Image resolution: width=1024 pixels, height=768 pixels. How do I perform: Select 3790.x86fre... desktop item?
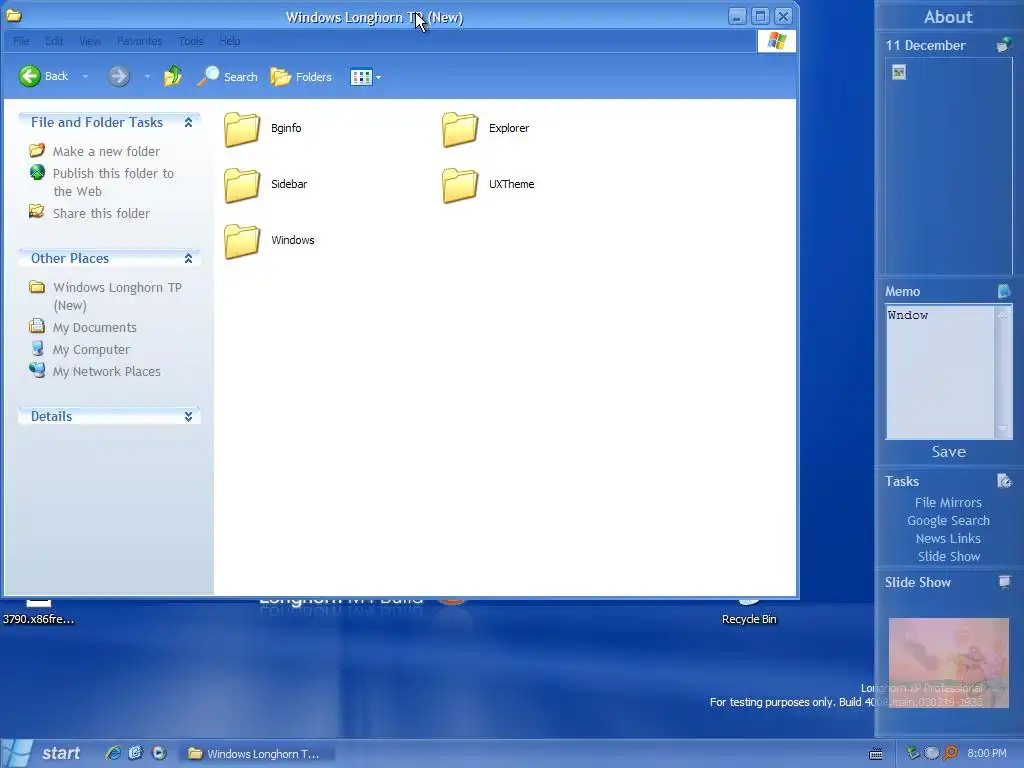click(38, 613)
